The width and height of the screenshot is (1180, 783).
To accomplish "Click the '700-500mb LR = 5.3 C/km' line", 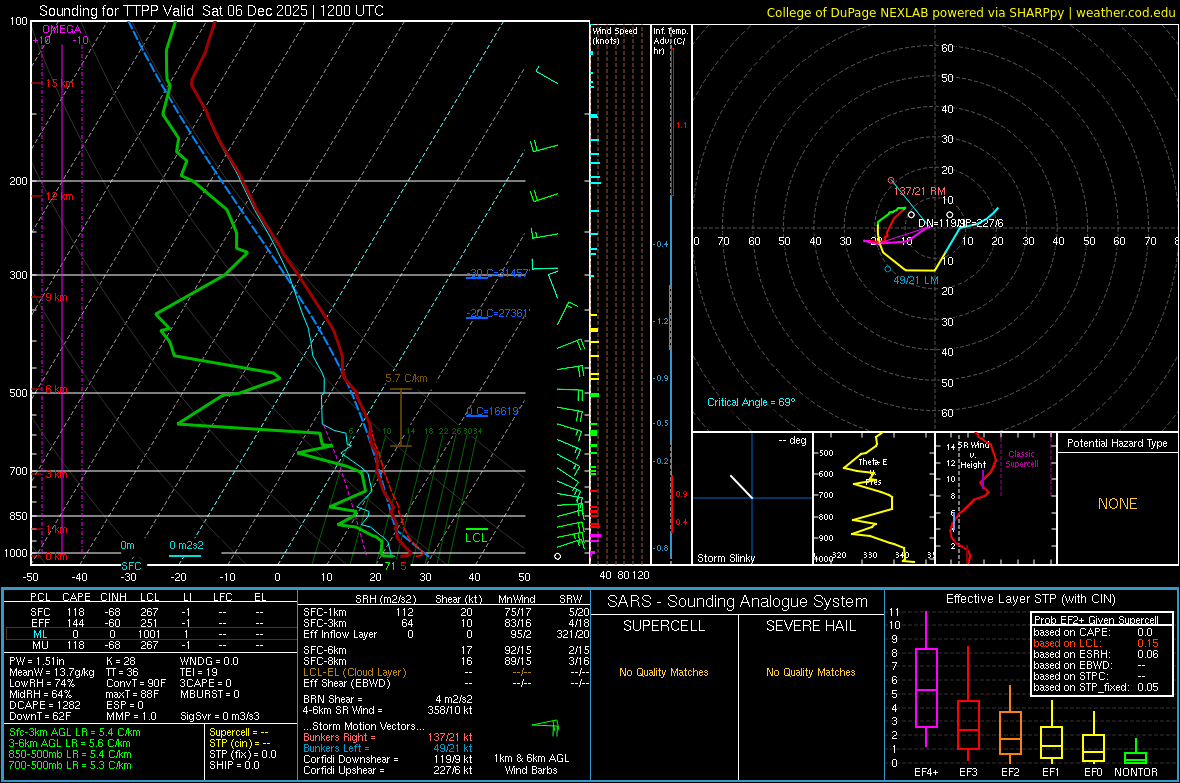I will pyautogui.click(x=70, y=765).
